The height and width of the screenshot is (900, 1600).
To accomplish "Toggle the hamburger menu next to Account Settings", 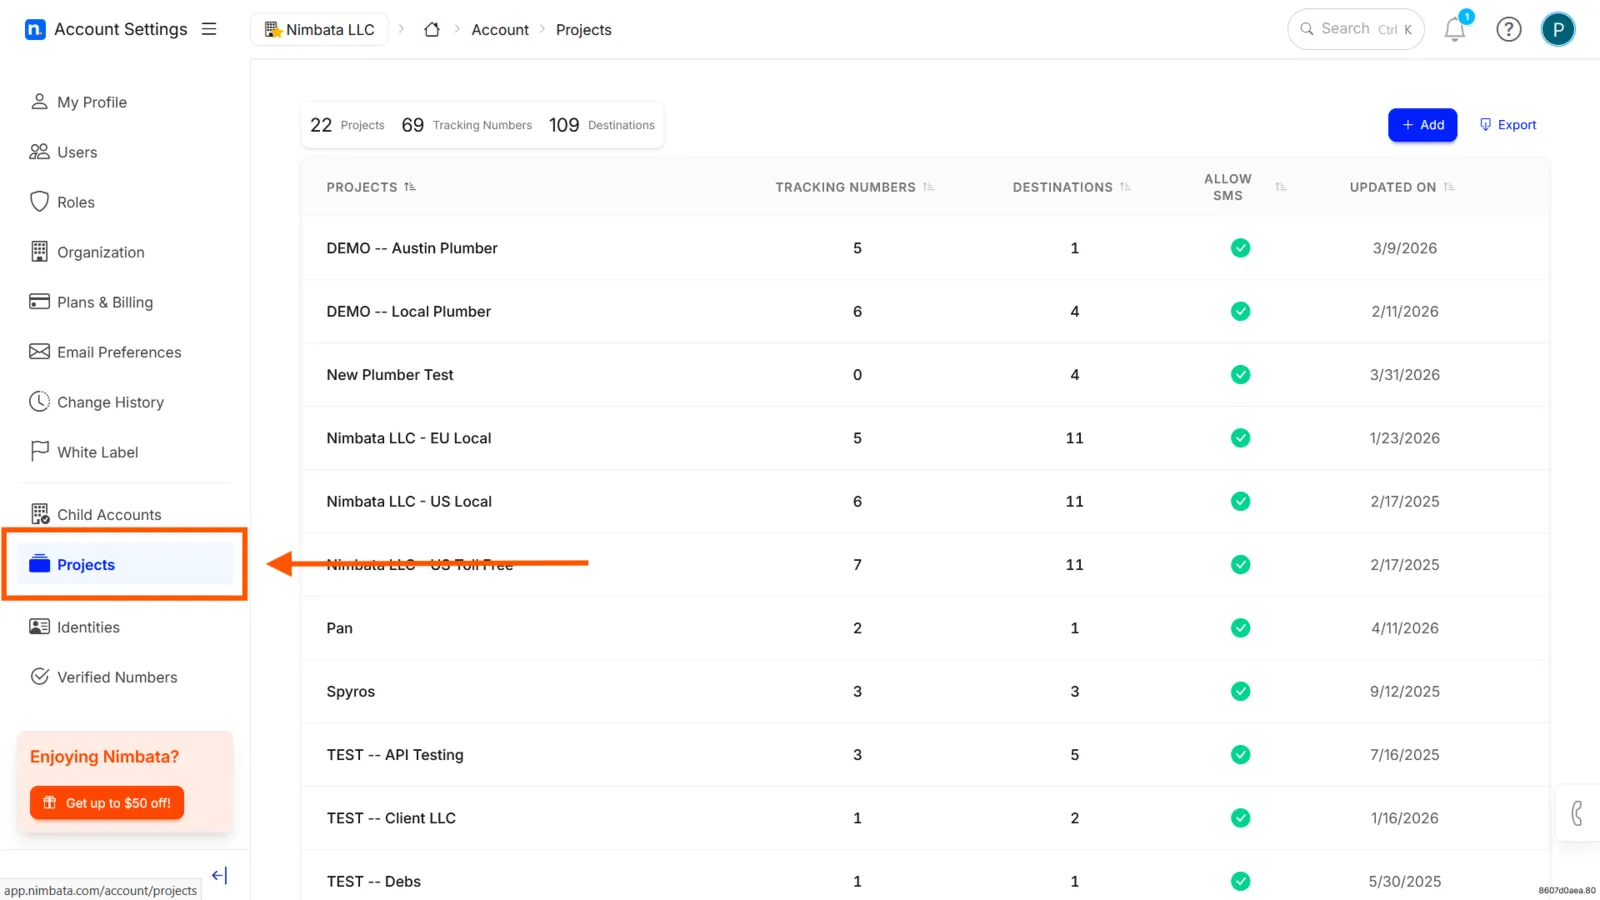I will [209, 29].
